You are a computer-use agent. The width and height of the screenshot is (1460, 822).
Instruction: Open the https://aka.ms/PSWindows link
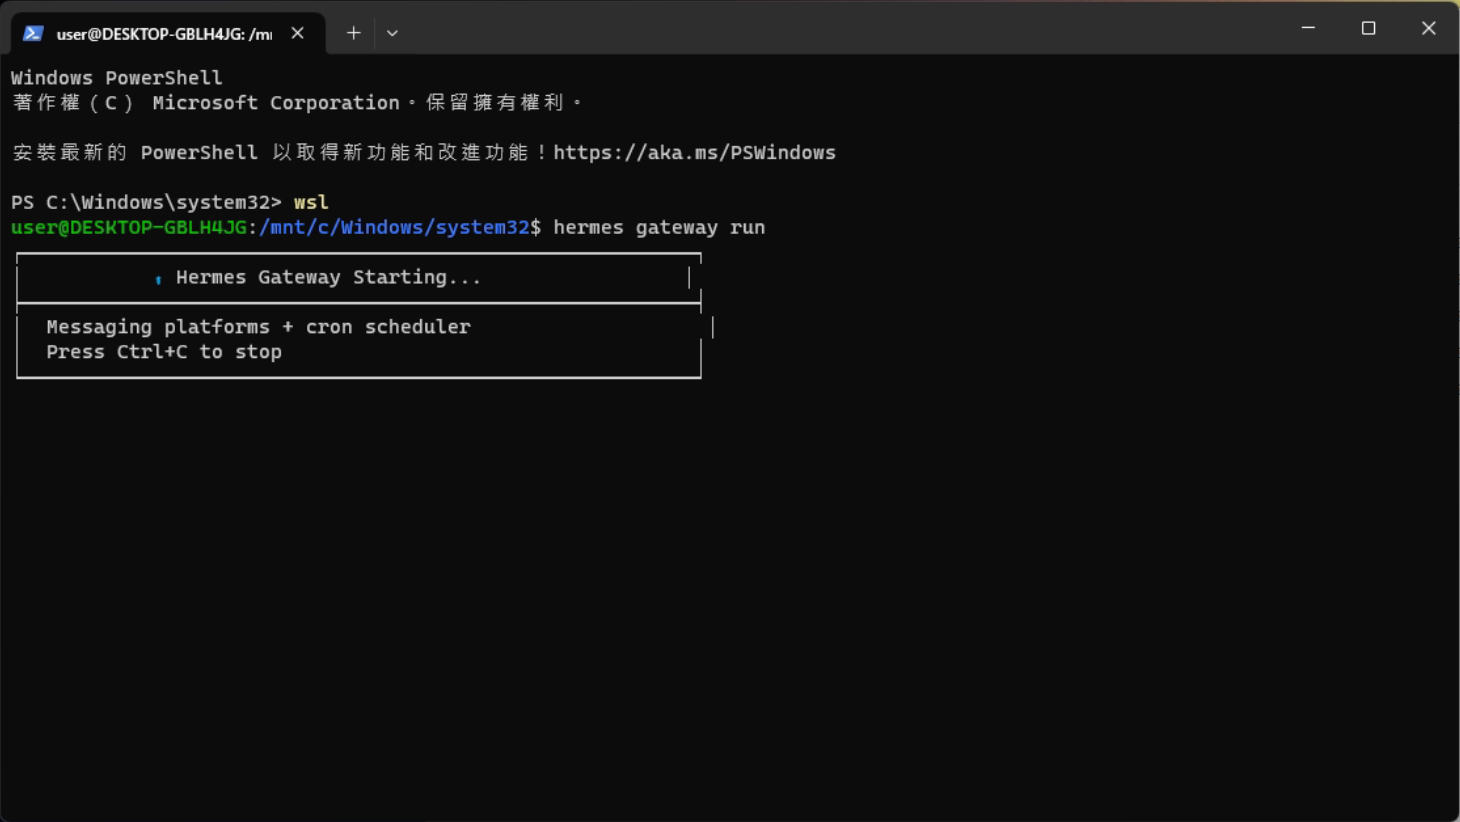tap(694, 153)
